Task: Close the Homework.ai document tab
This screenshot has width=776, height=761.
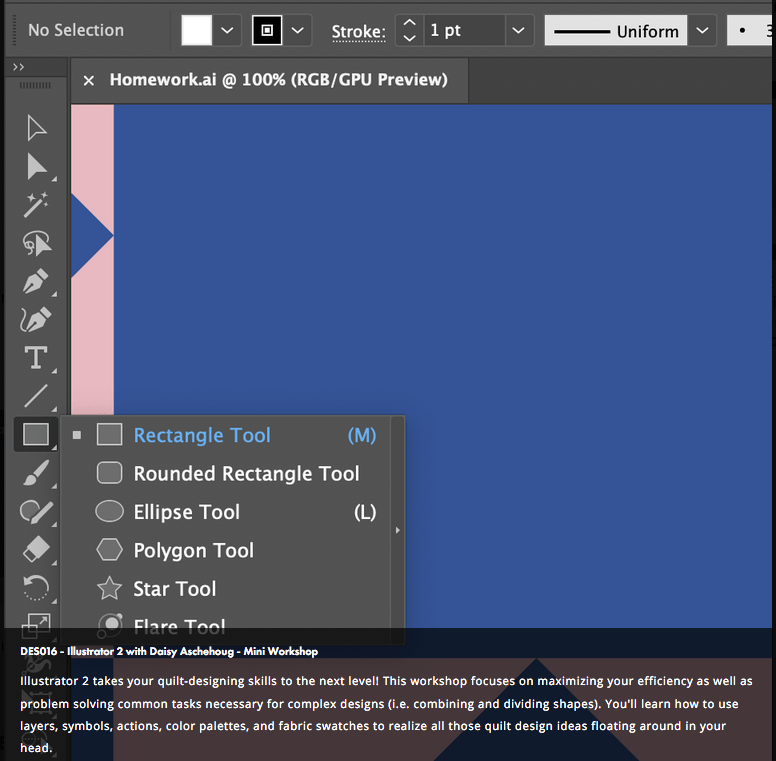Action: coord(89,80)
